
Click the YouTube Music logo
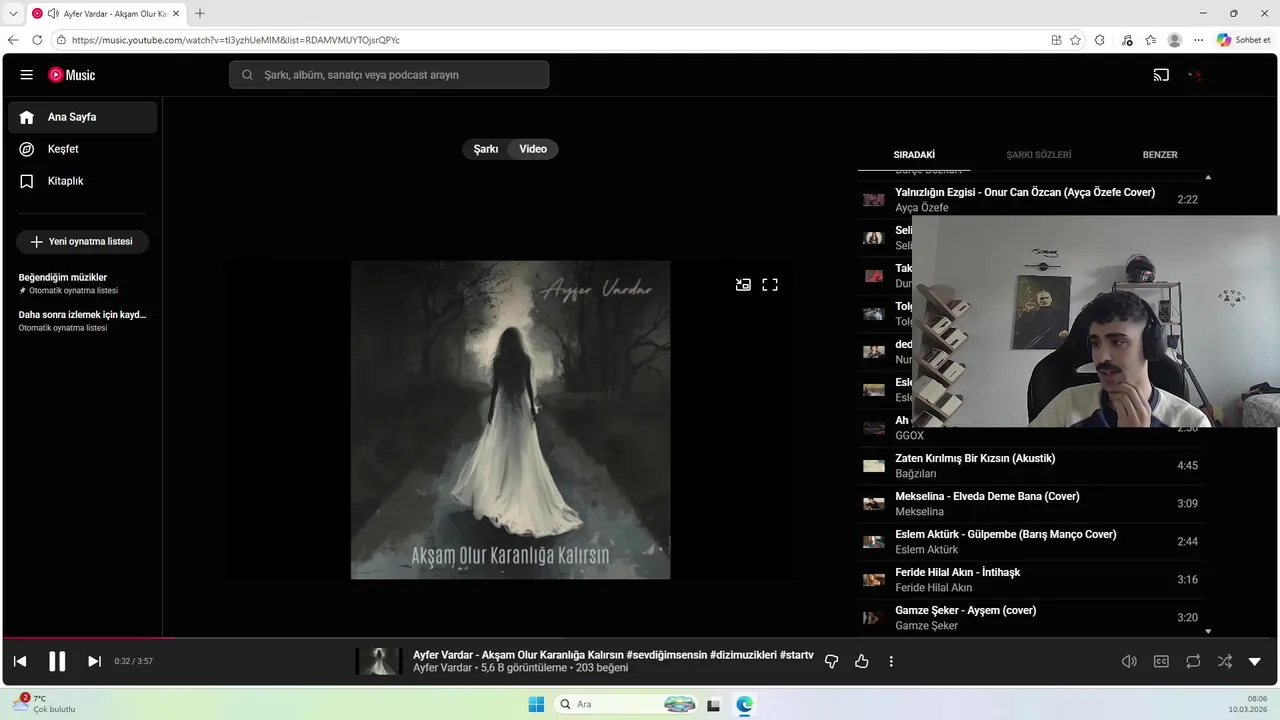click(72, 75)
